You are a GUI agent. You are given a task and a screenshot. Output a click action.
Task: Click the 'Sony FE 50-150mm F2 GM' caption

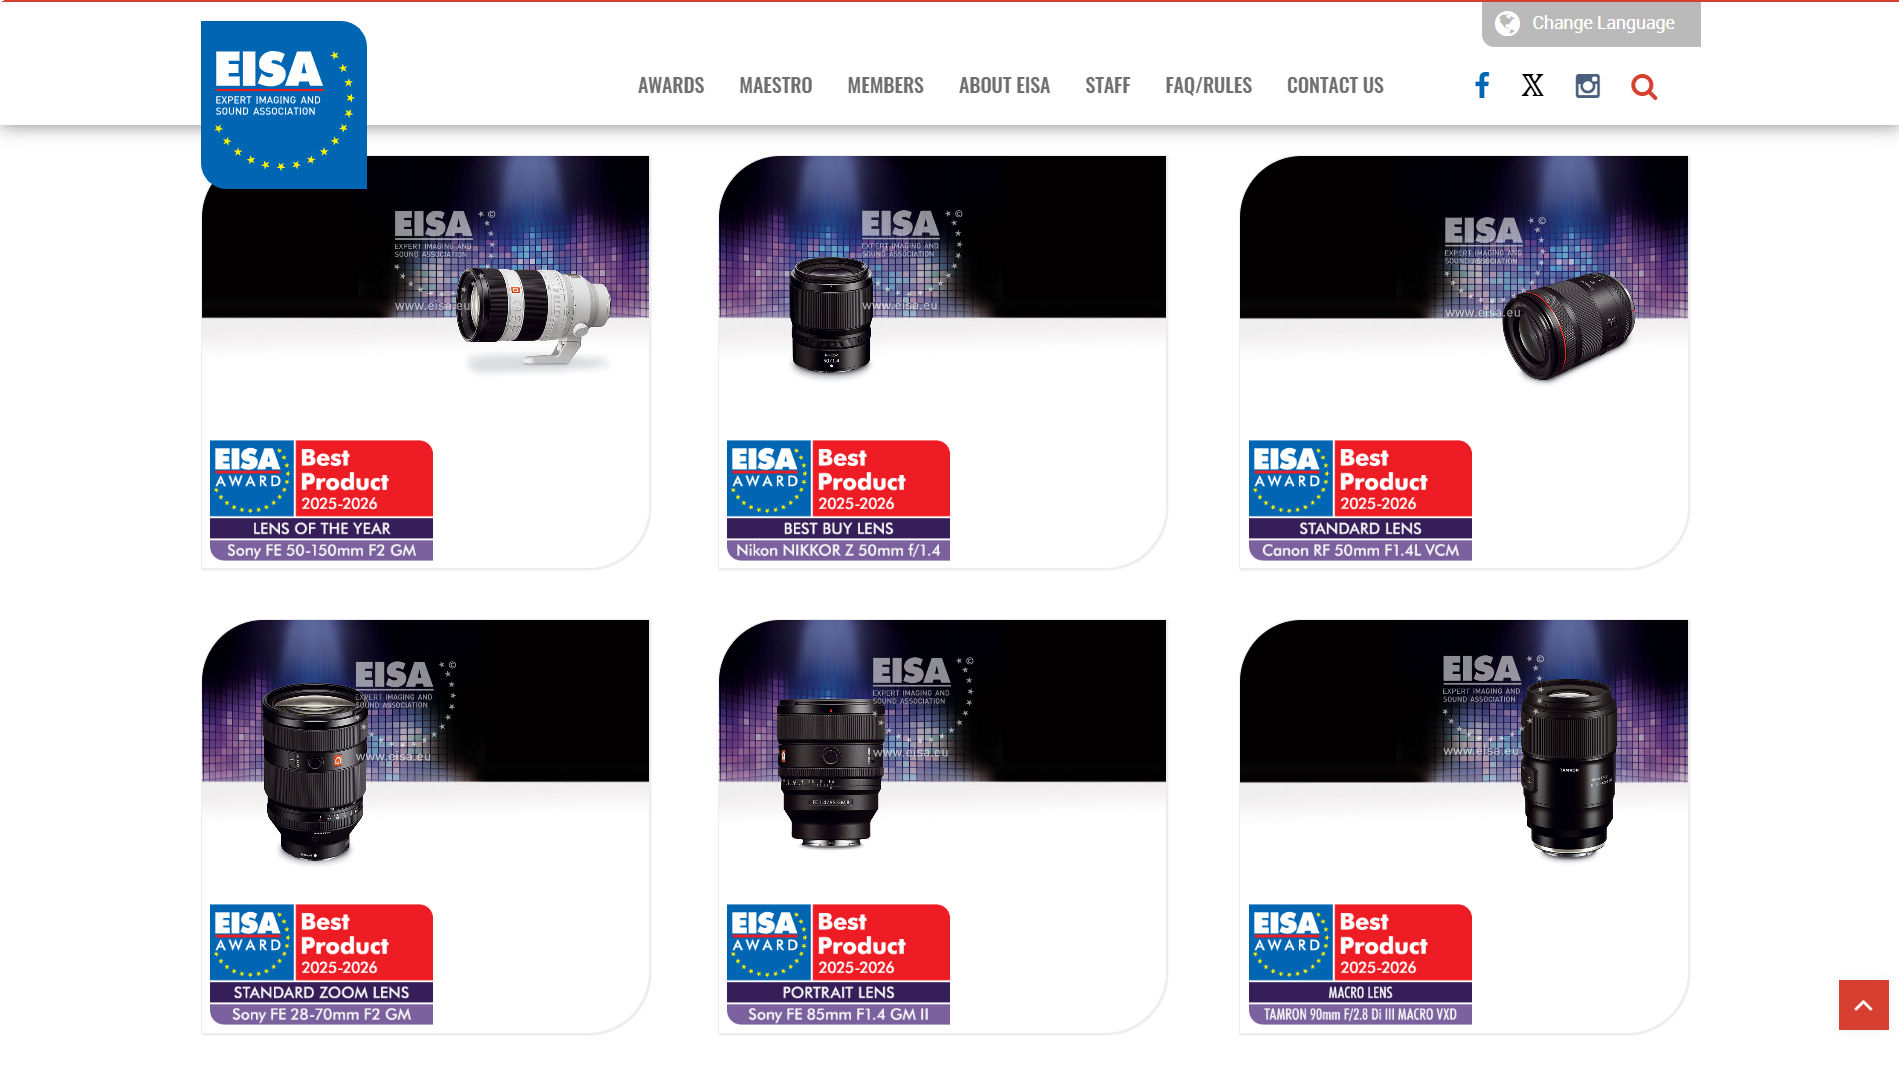coord(321,551)
